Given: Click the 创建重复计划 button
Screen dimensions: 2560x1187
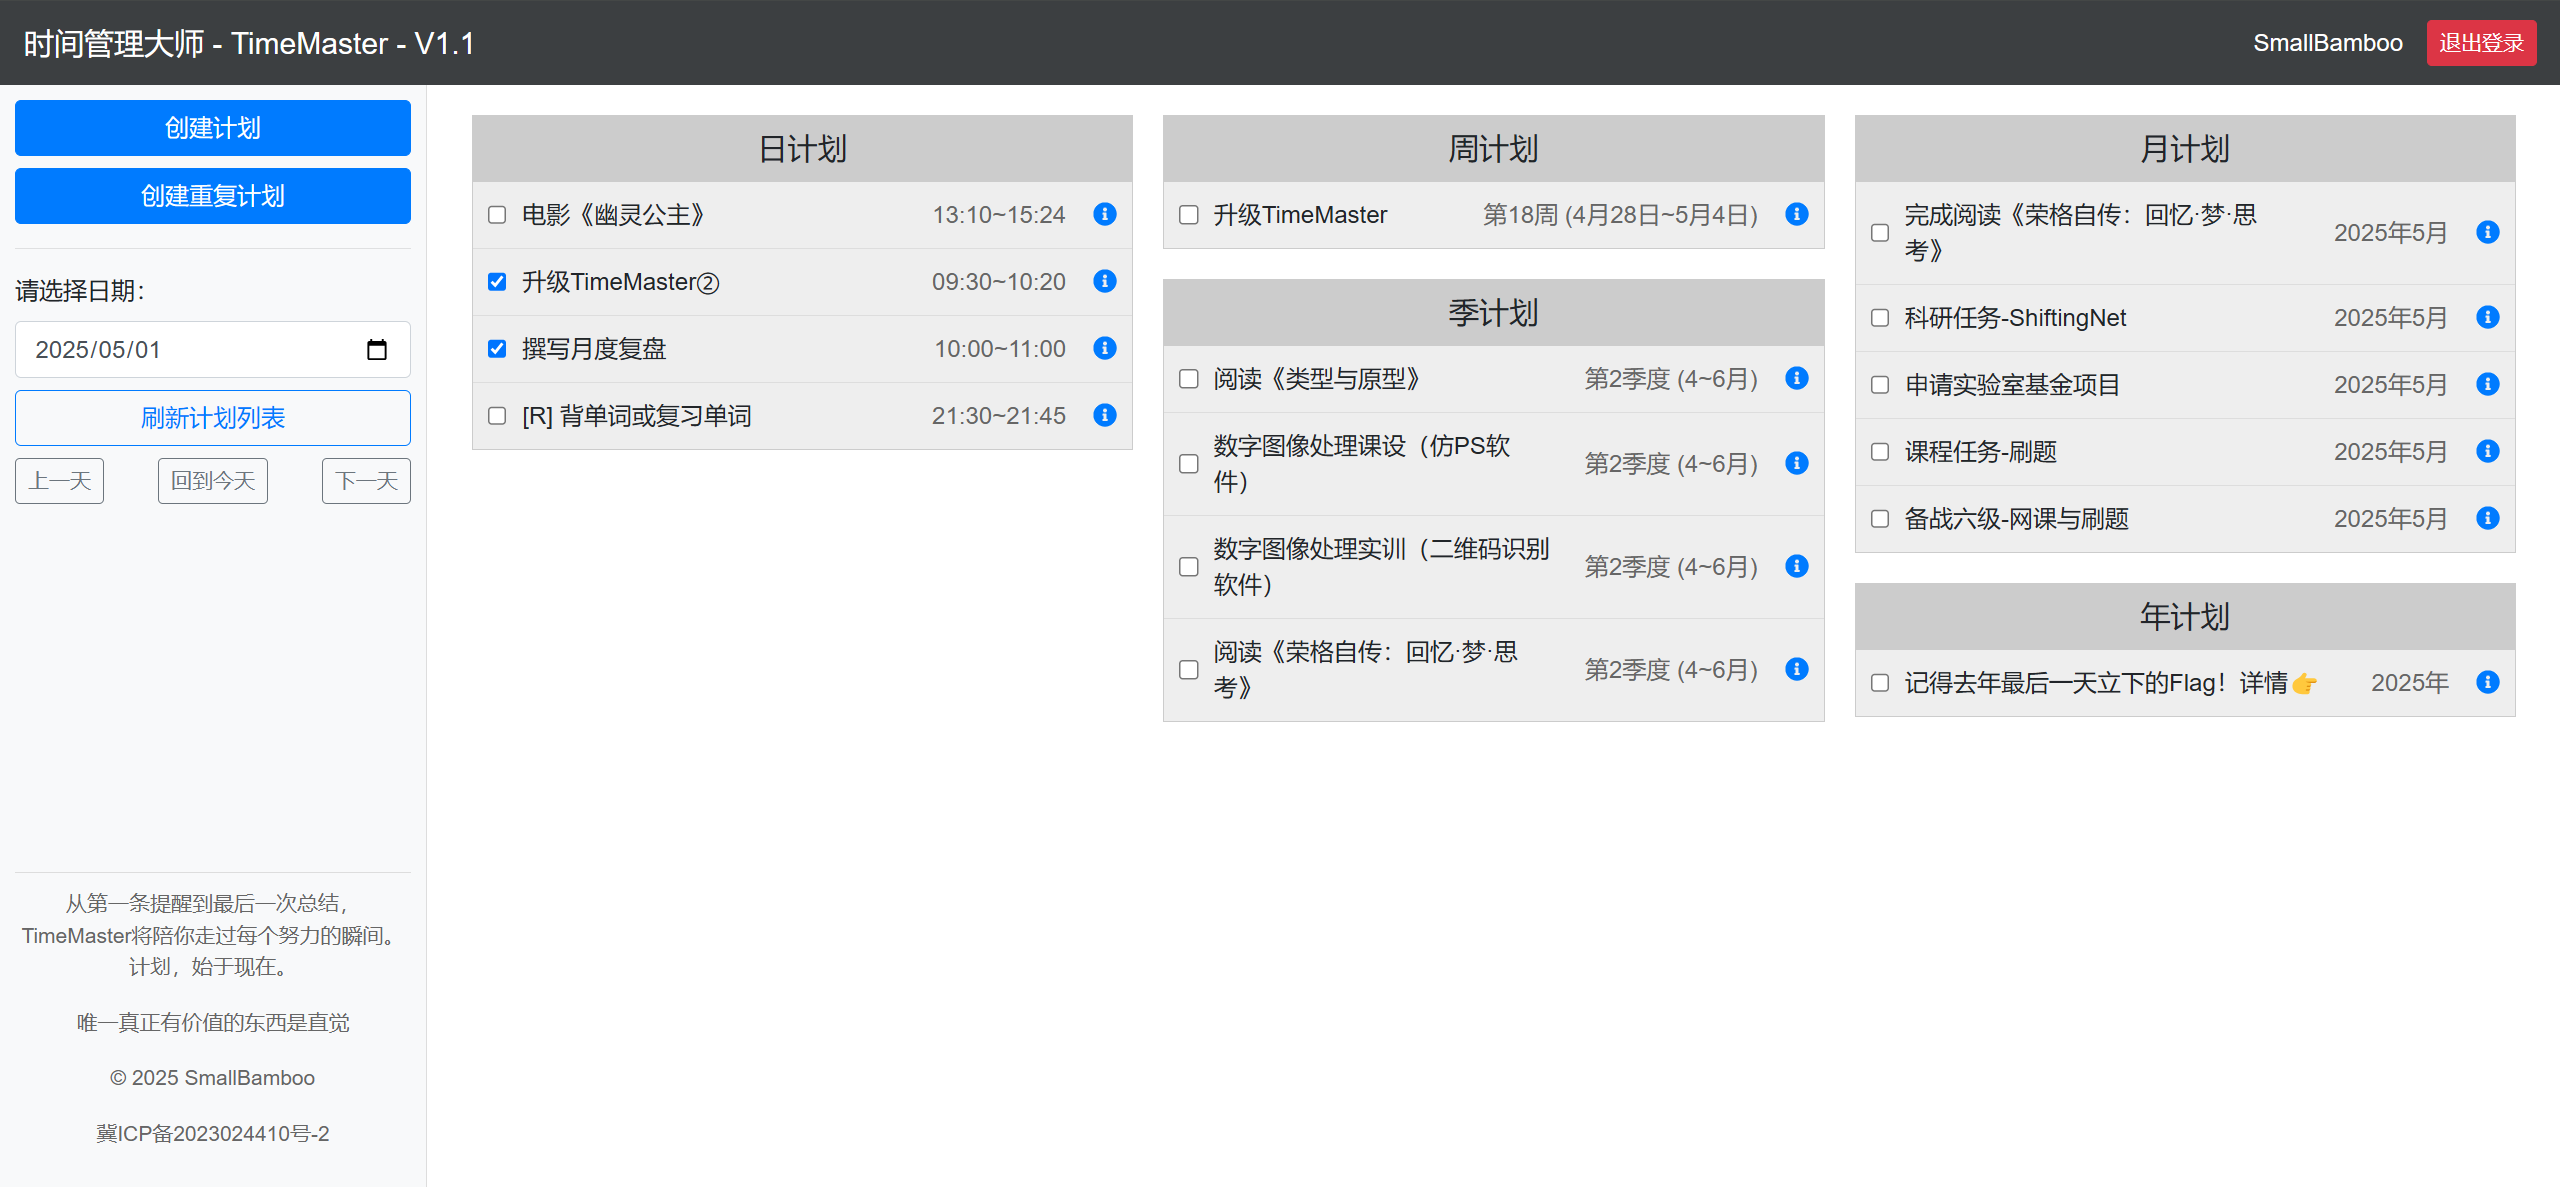Looking at the screenshot, I should tap(212, 196).
